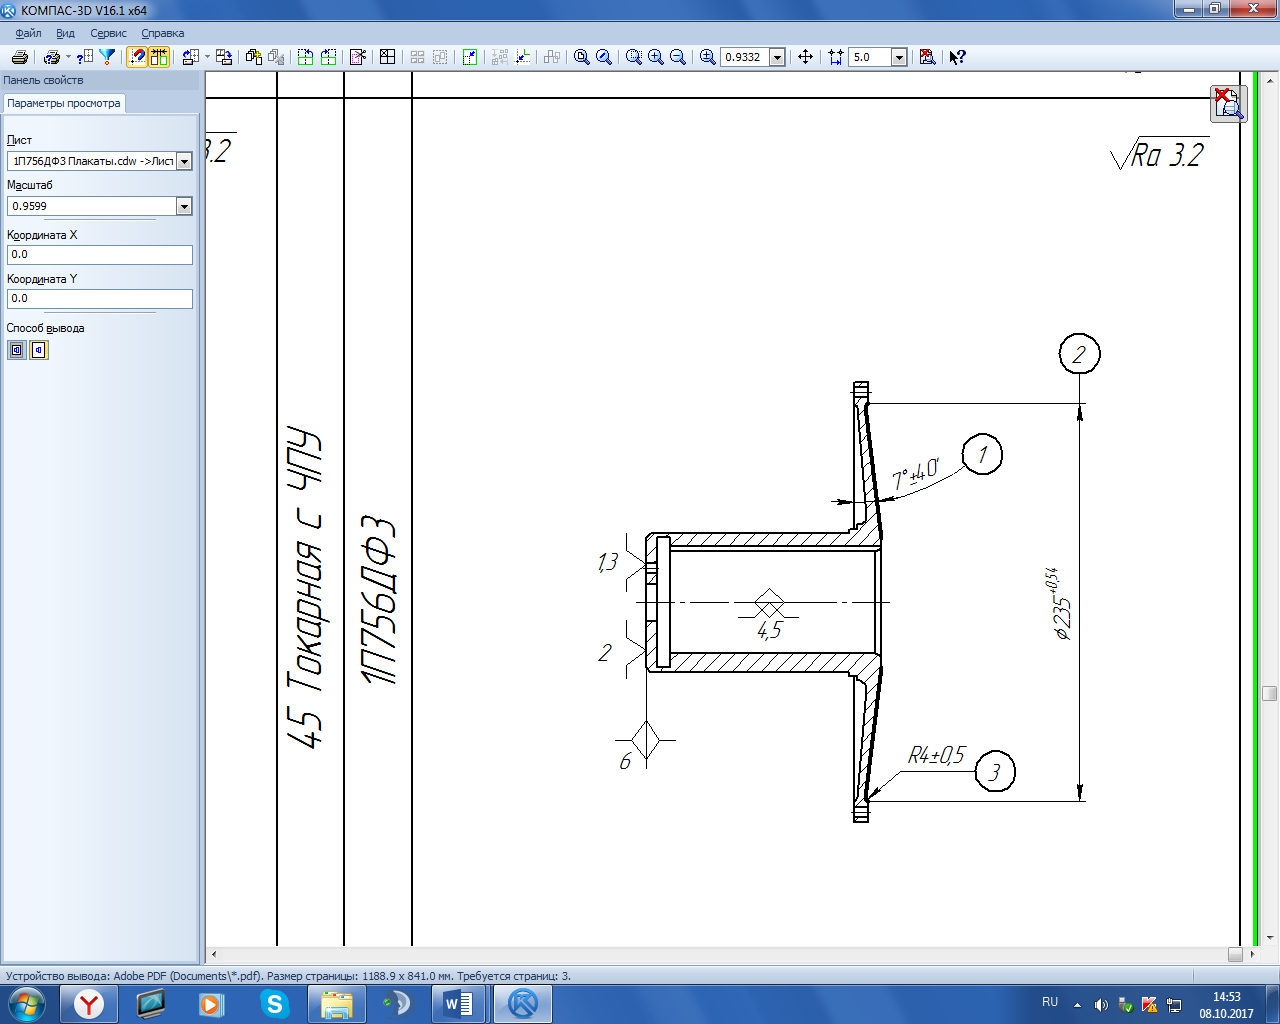The height and width of the screenshot is (1024, 1280).
Task: Click the green dashed page with blue arrow icon
Action: pos(470,57)
